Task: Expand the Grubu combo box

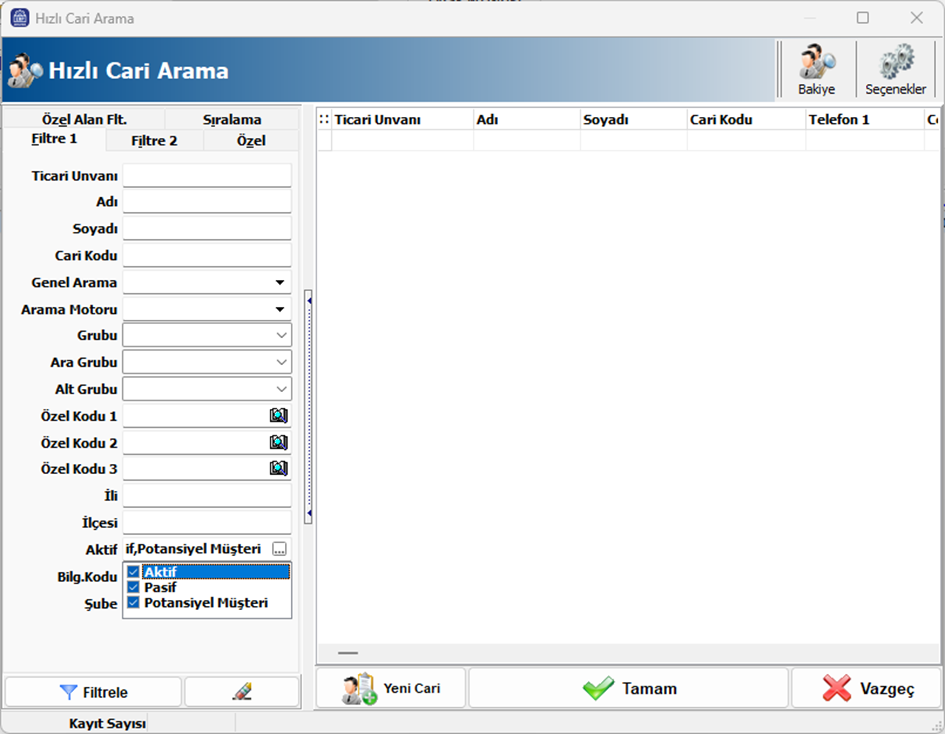Action: [281, 336]
